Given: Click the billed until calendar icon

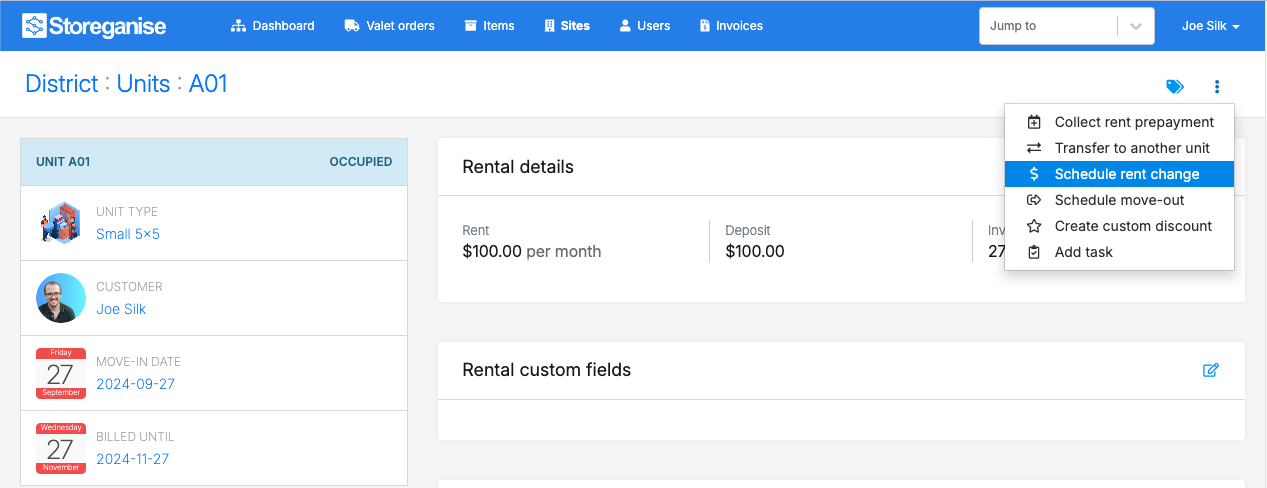Looking at the screenshot, I should (61, 448).
